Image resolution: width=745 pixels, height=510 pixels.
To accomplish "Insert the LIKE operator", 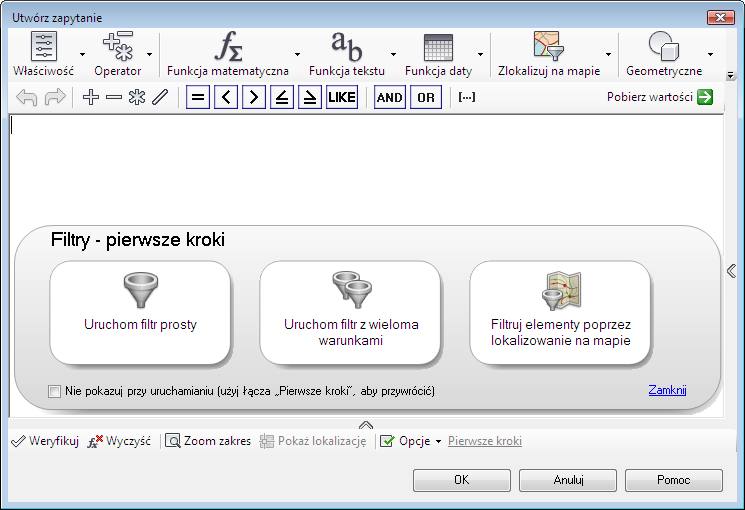I will (342, 97).
